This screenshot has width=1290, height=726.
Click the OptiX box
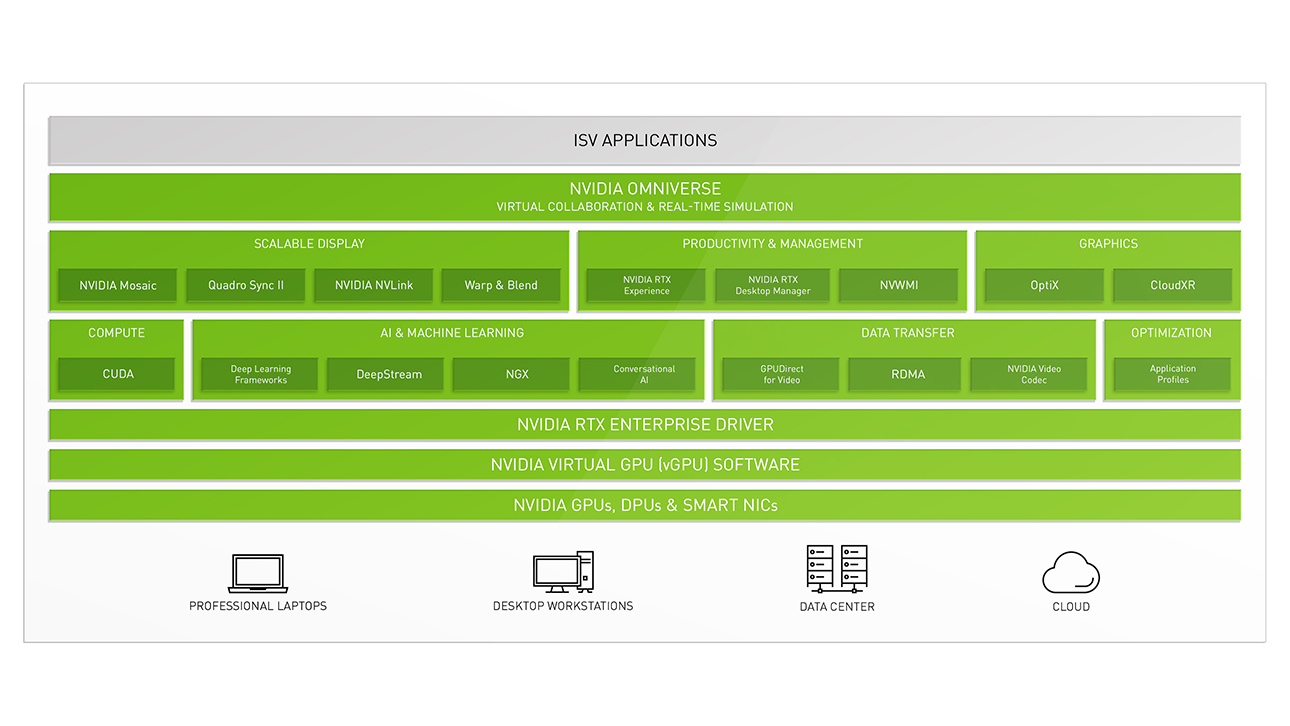1044,285
